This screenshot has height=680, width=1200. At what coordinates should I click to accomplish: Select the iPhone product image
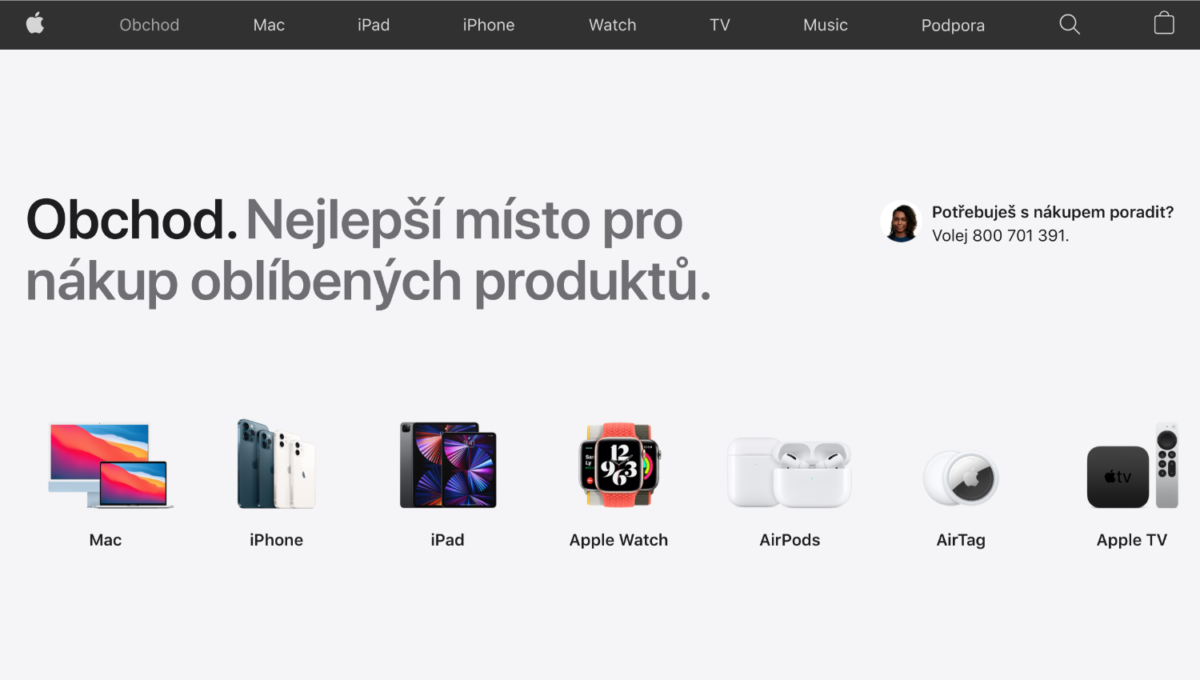[x=276, y=464]
